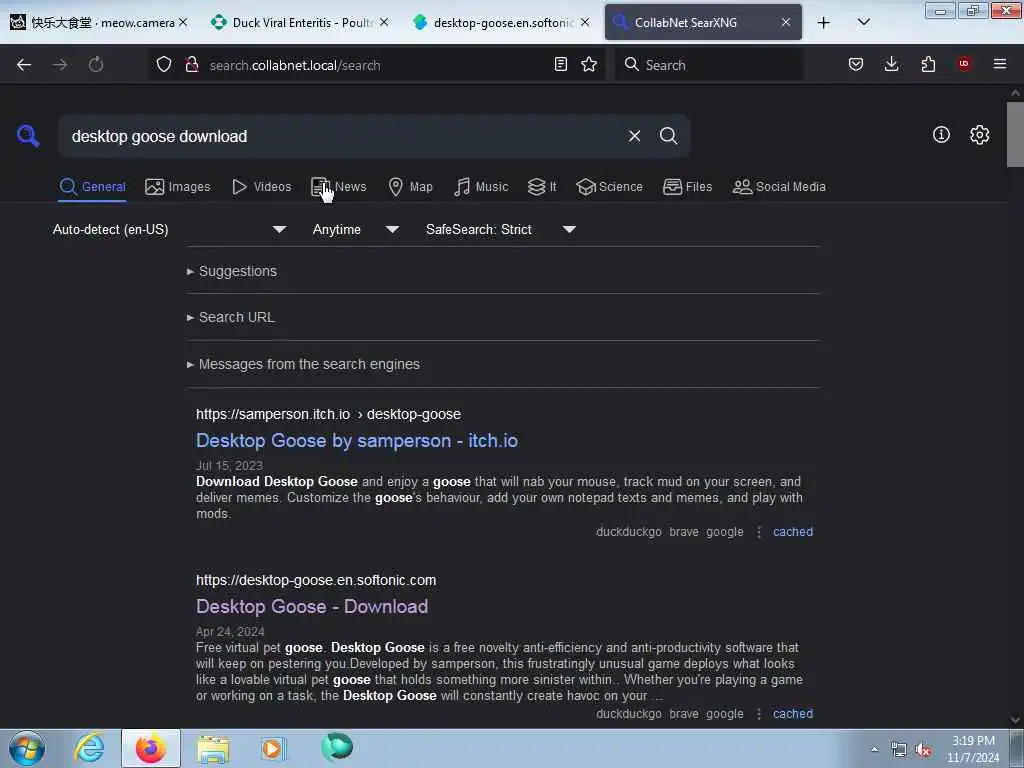Click the browser Back arrow
This screenshot has height=768, width=1024.
(x=24, y=65)
